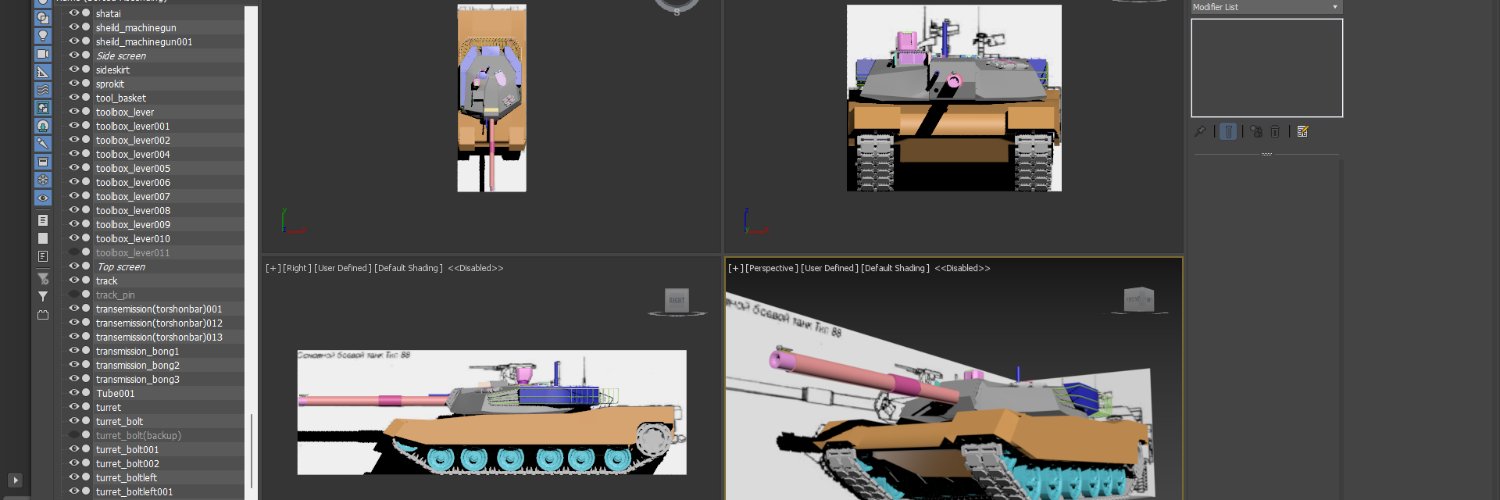
Task: Open Right viewport [Default Shading] menu
Action: (408, 268)
